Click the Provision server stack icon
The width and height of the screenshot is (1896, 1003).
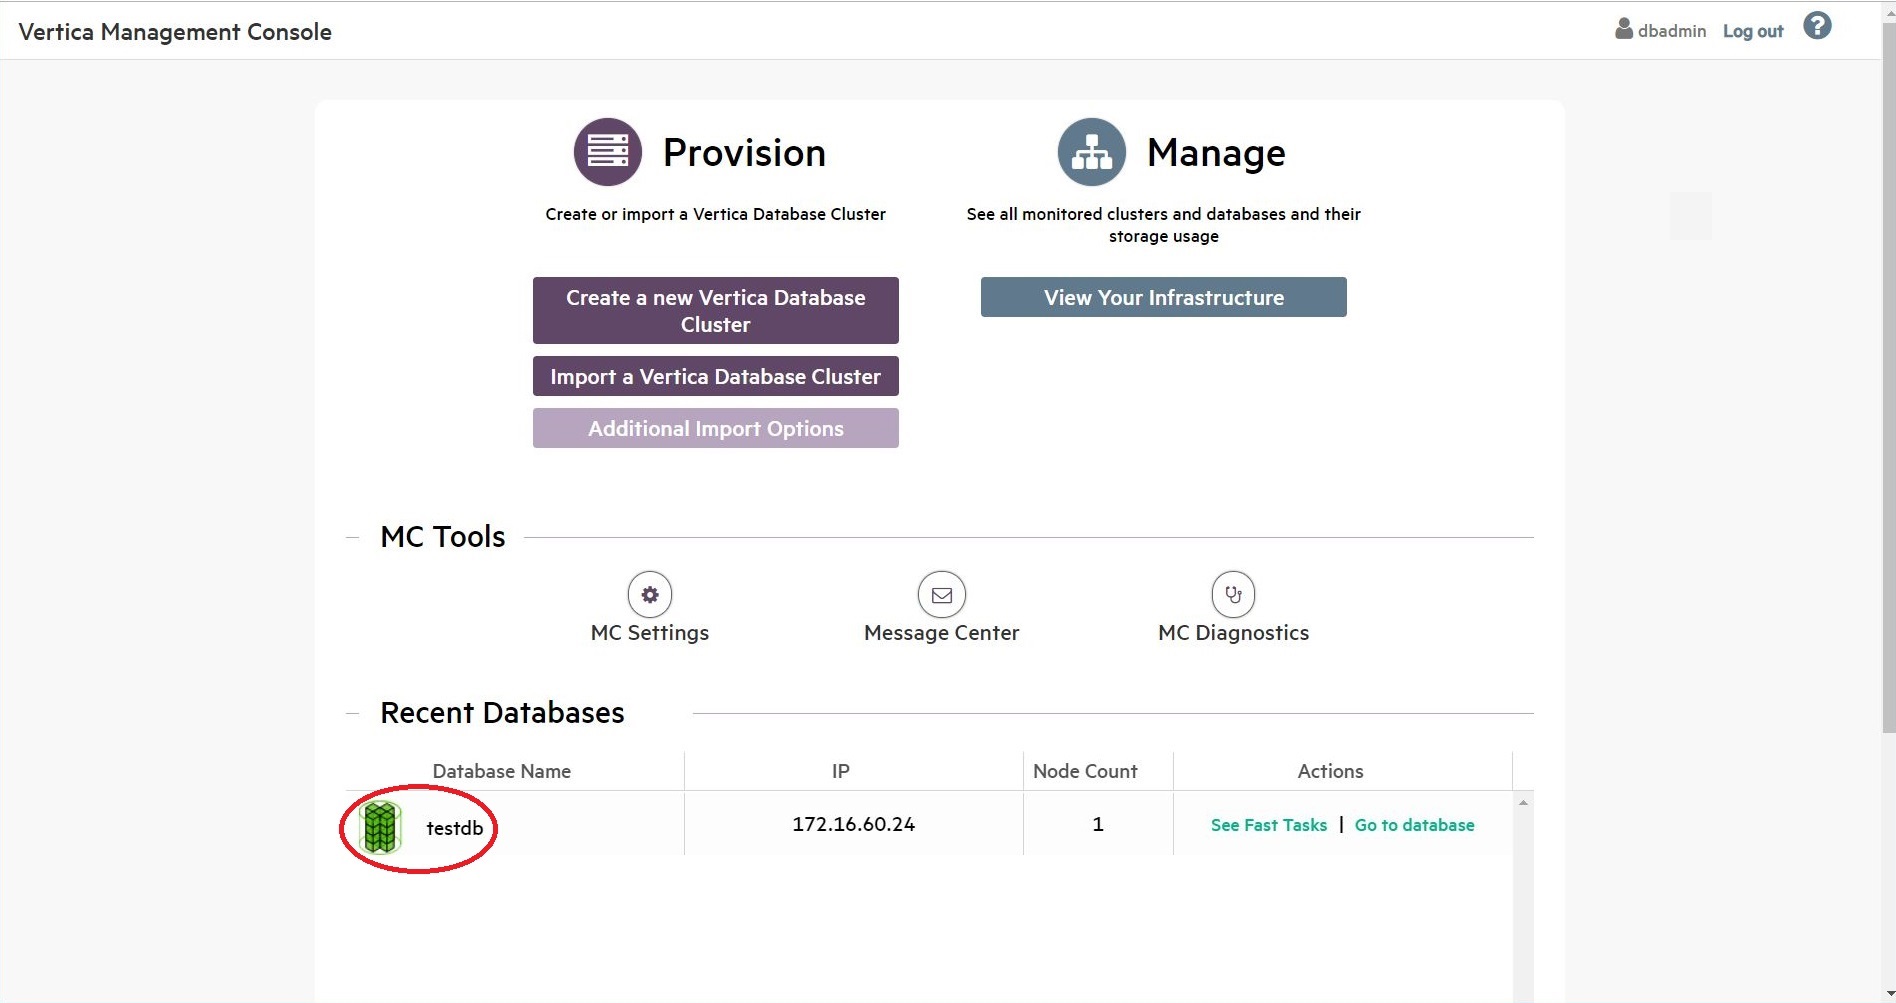[x=607, y=152]
